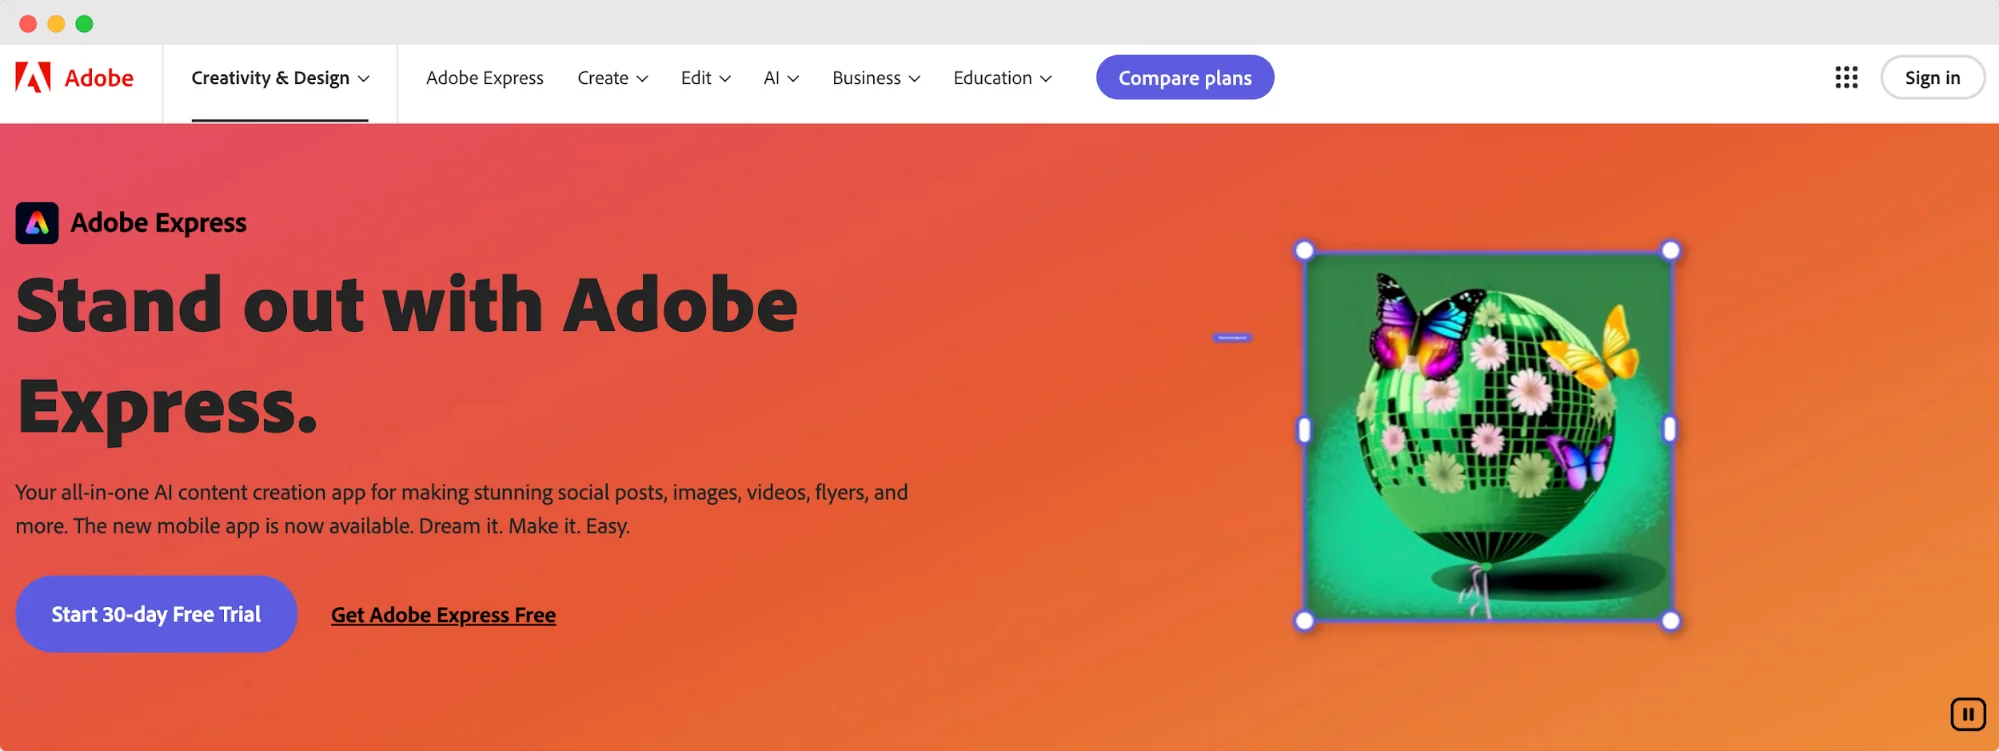Maximize the window with green button
This screenshot has height=751, width=1999.
coord(84,24)
